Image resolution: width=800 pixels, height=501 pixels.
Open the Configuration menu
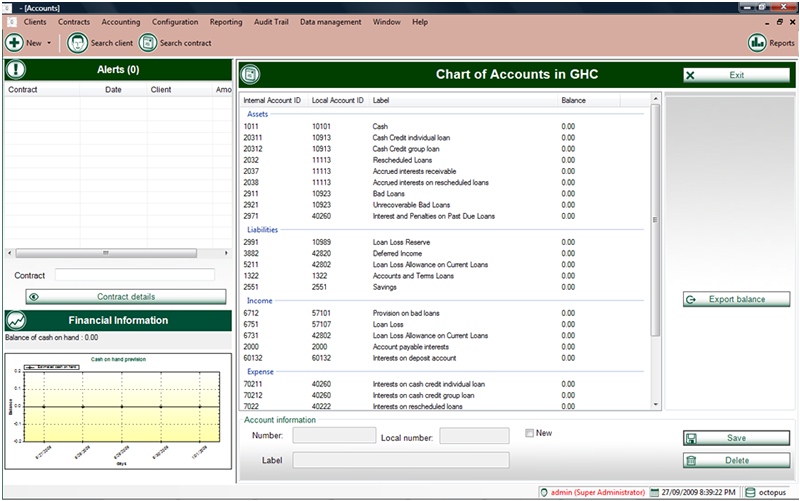click(175, 21)
